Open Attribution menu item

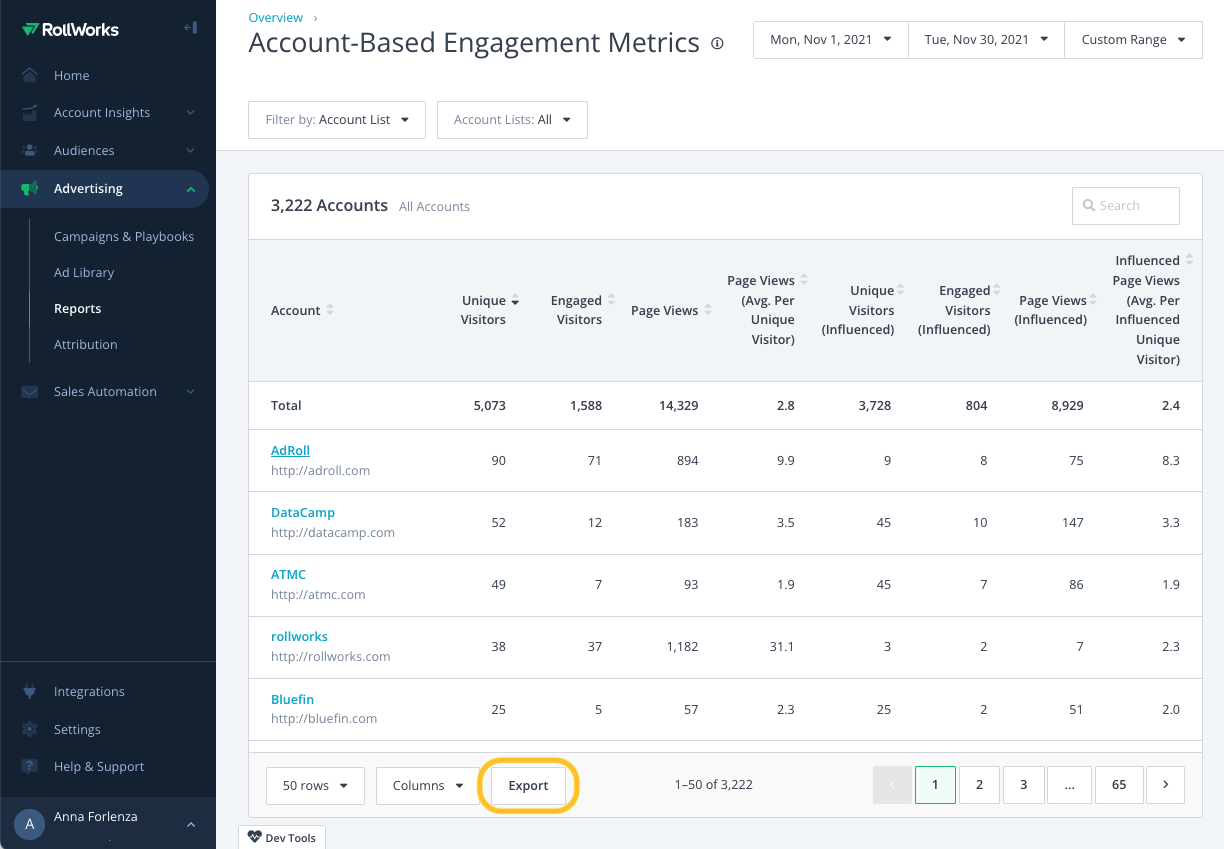[x=86, y=345]
